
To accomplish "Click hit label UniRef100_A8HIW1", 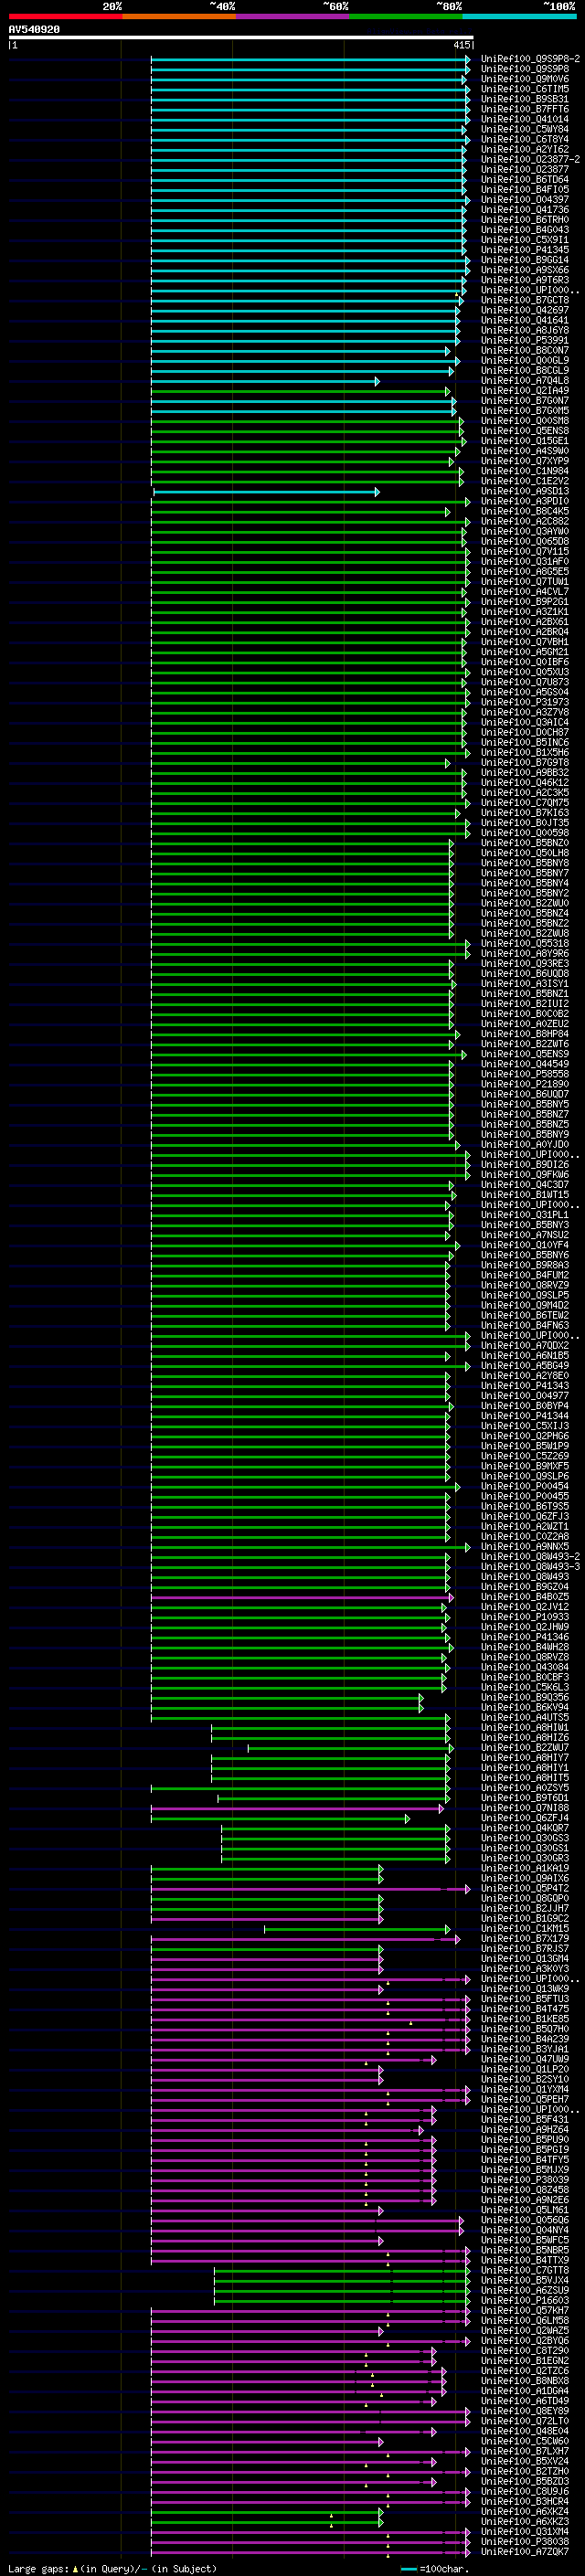I will 524,1727.
